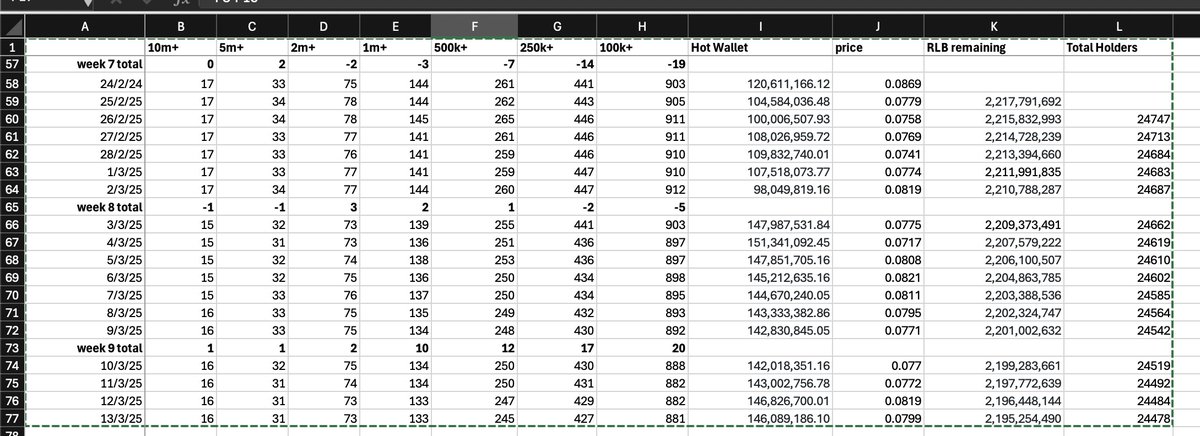The width and height of the screenshot is (1200, 436).
Task: Select column G header
Action: 559,25
